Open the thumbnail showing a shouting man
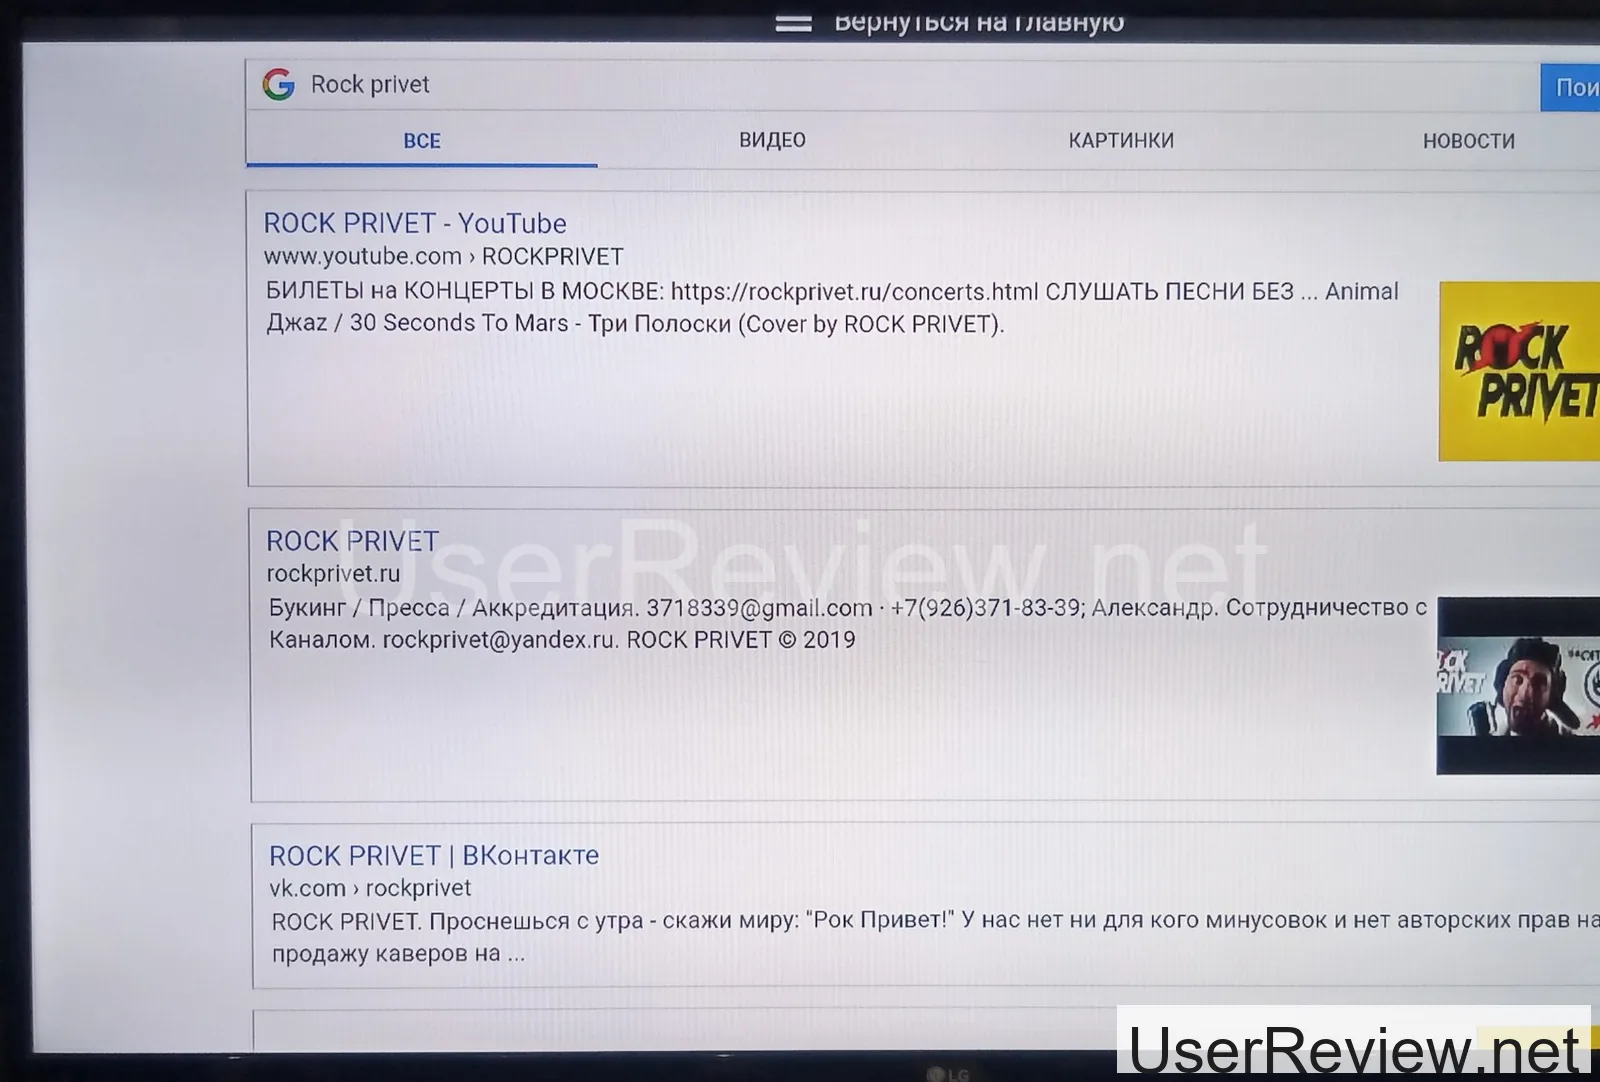This screenshot has height=1082, width=1600. (x=1517, y=686)
